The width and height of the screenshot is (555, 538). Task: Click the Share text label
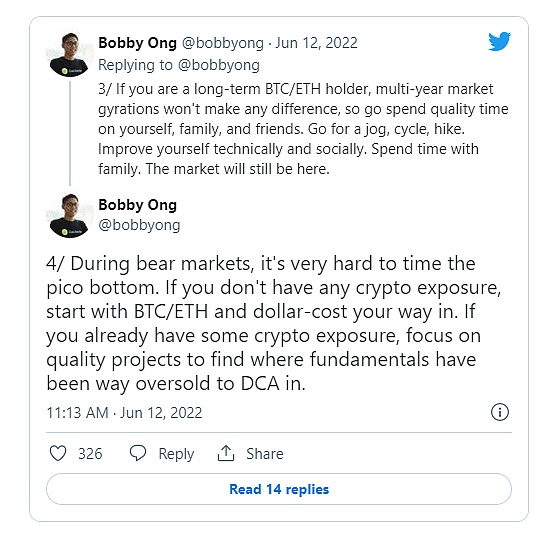265,454
